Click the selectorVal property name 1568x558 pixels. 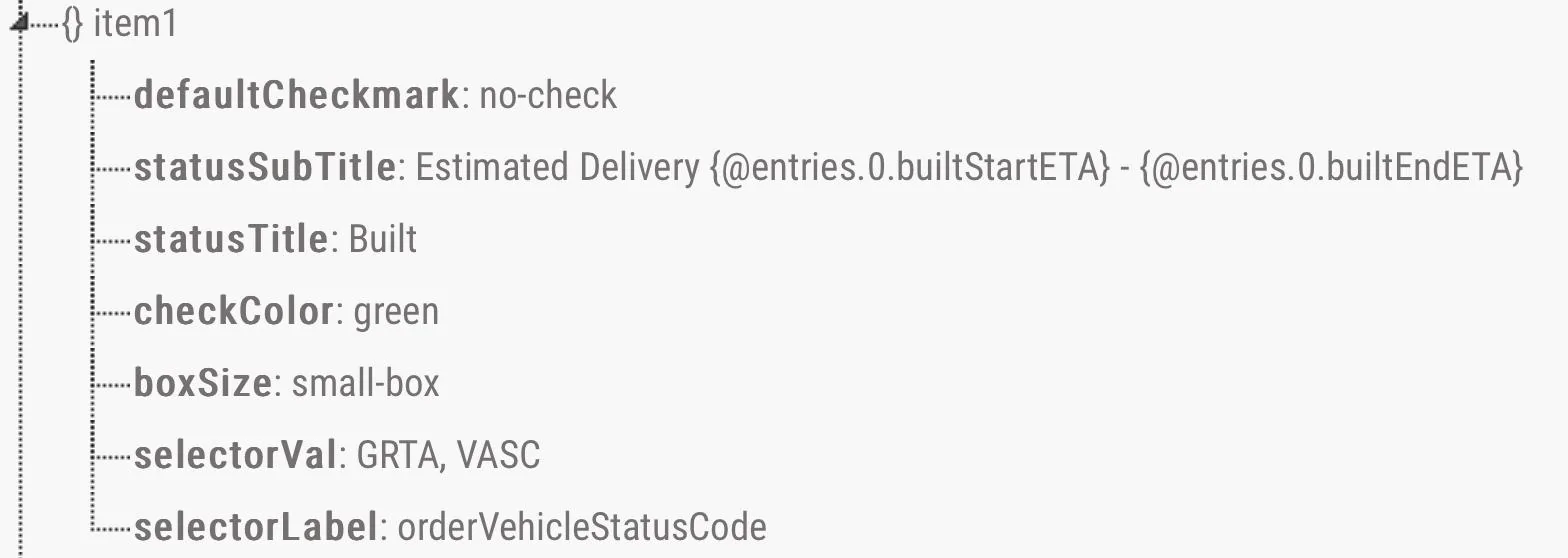[234, 455]
